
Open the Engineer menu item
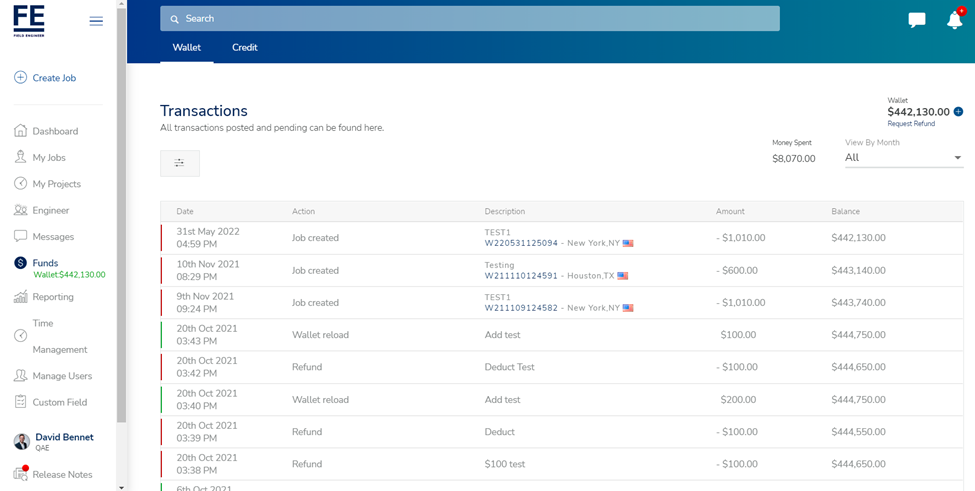pyautogui.click(x=51, y=210)
